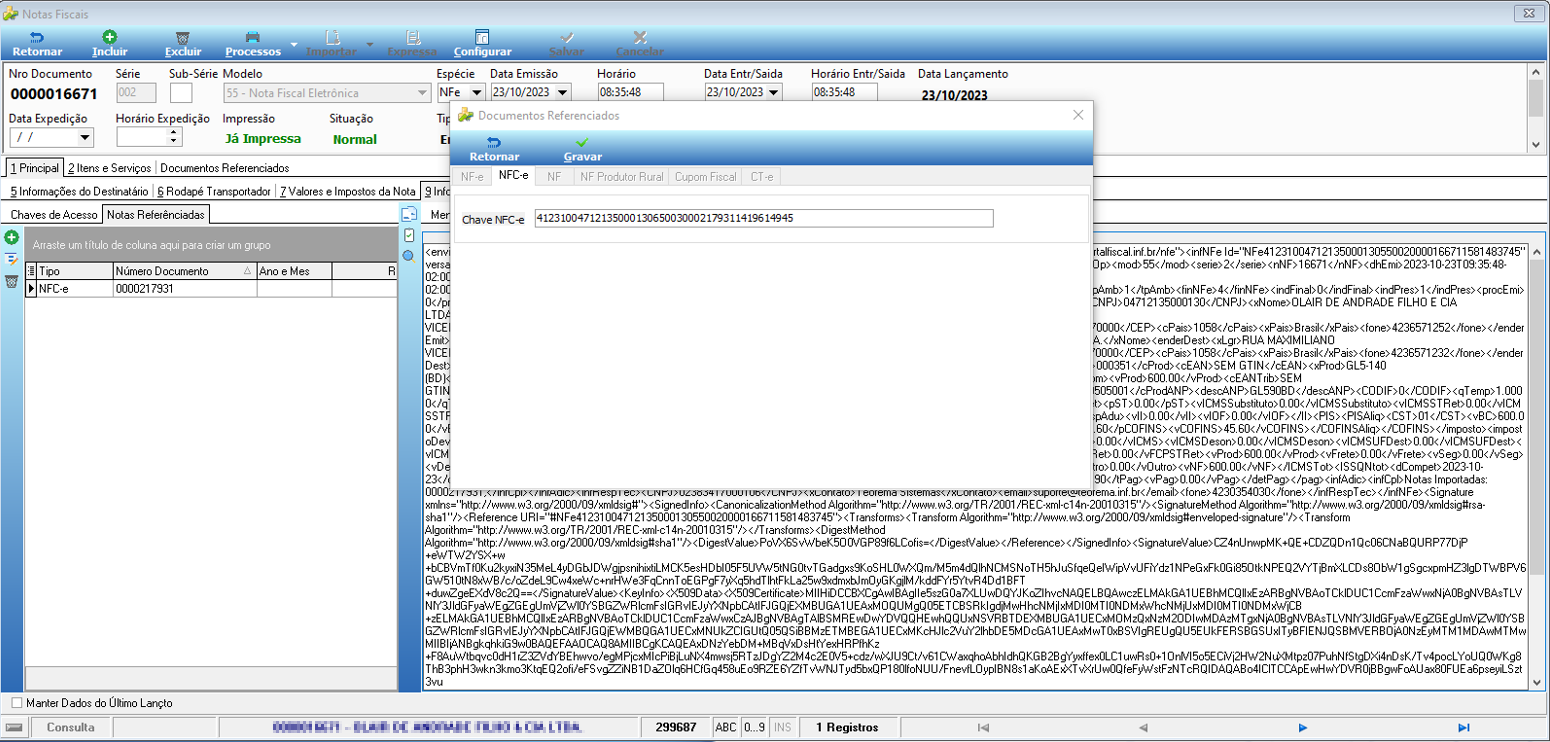Click the Cancelar X toolbar button
The height and width of the screenshot is (742, 1550).
[640, 44]
